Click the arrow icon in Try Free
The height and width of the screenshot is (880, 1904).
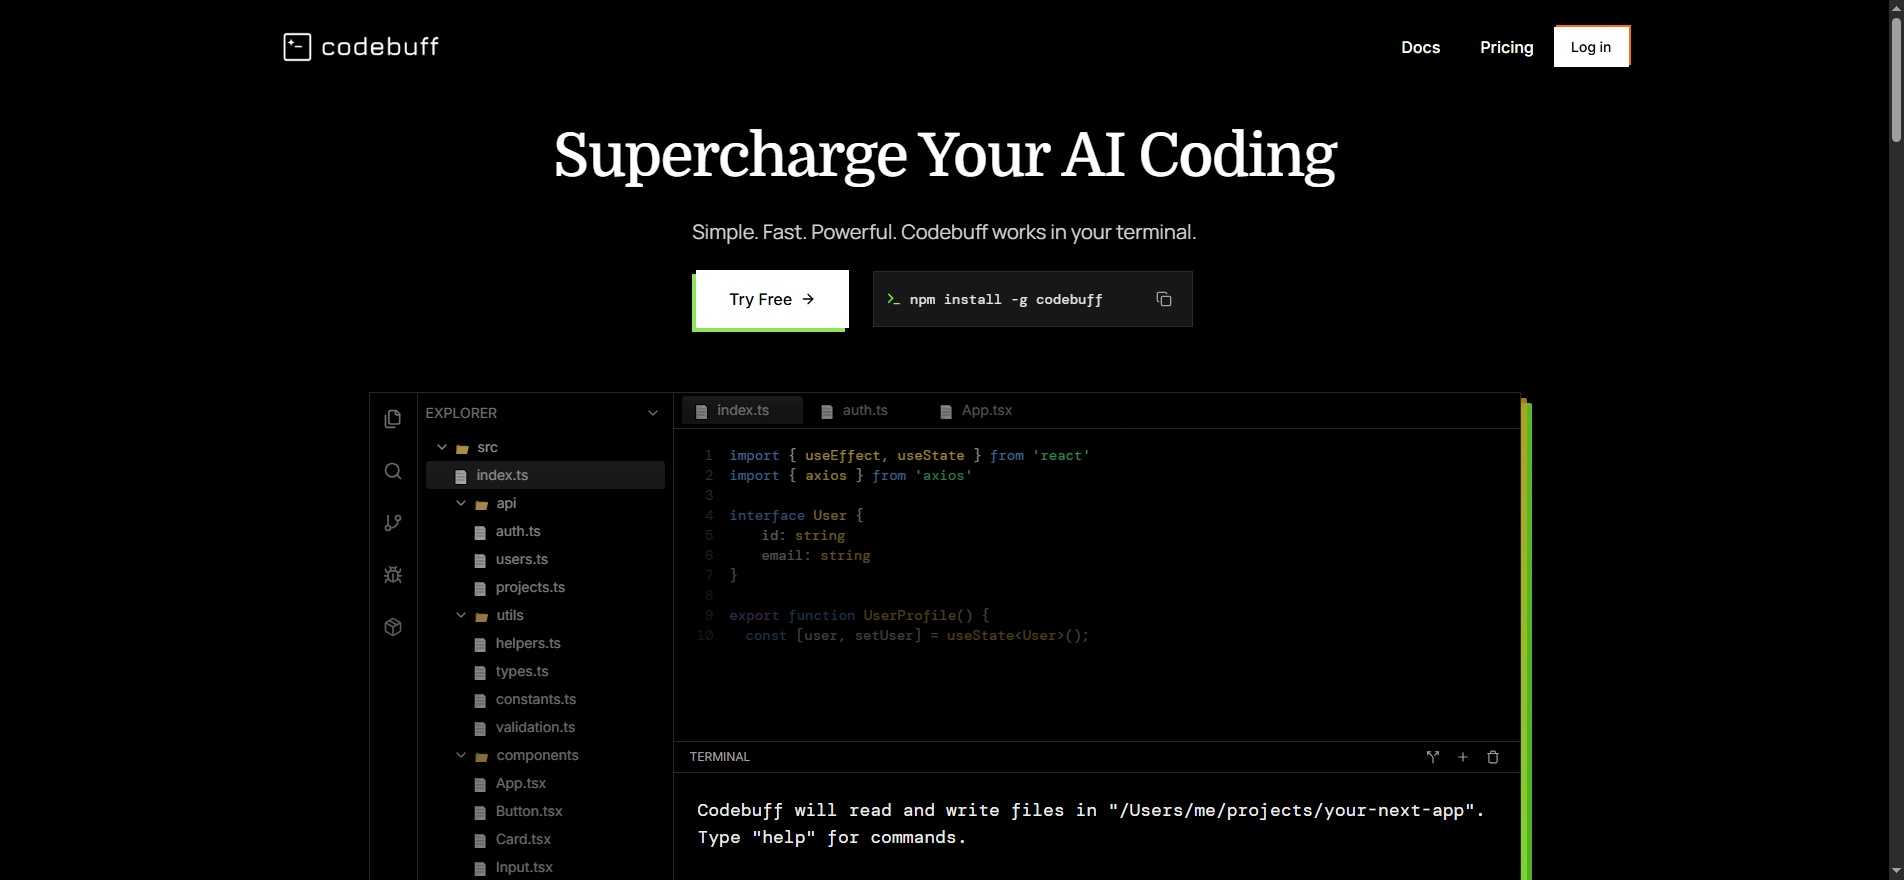tap(808, 299)
